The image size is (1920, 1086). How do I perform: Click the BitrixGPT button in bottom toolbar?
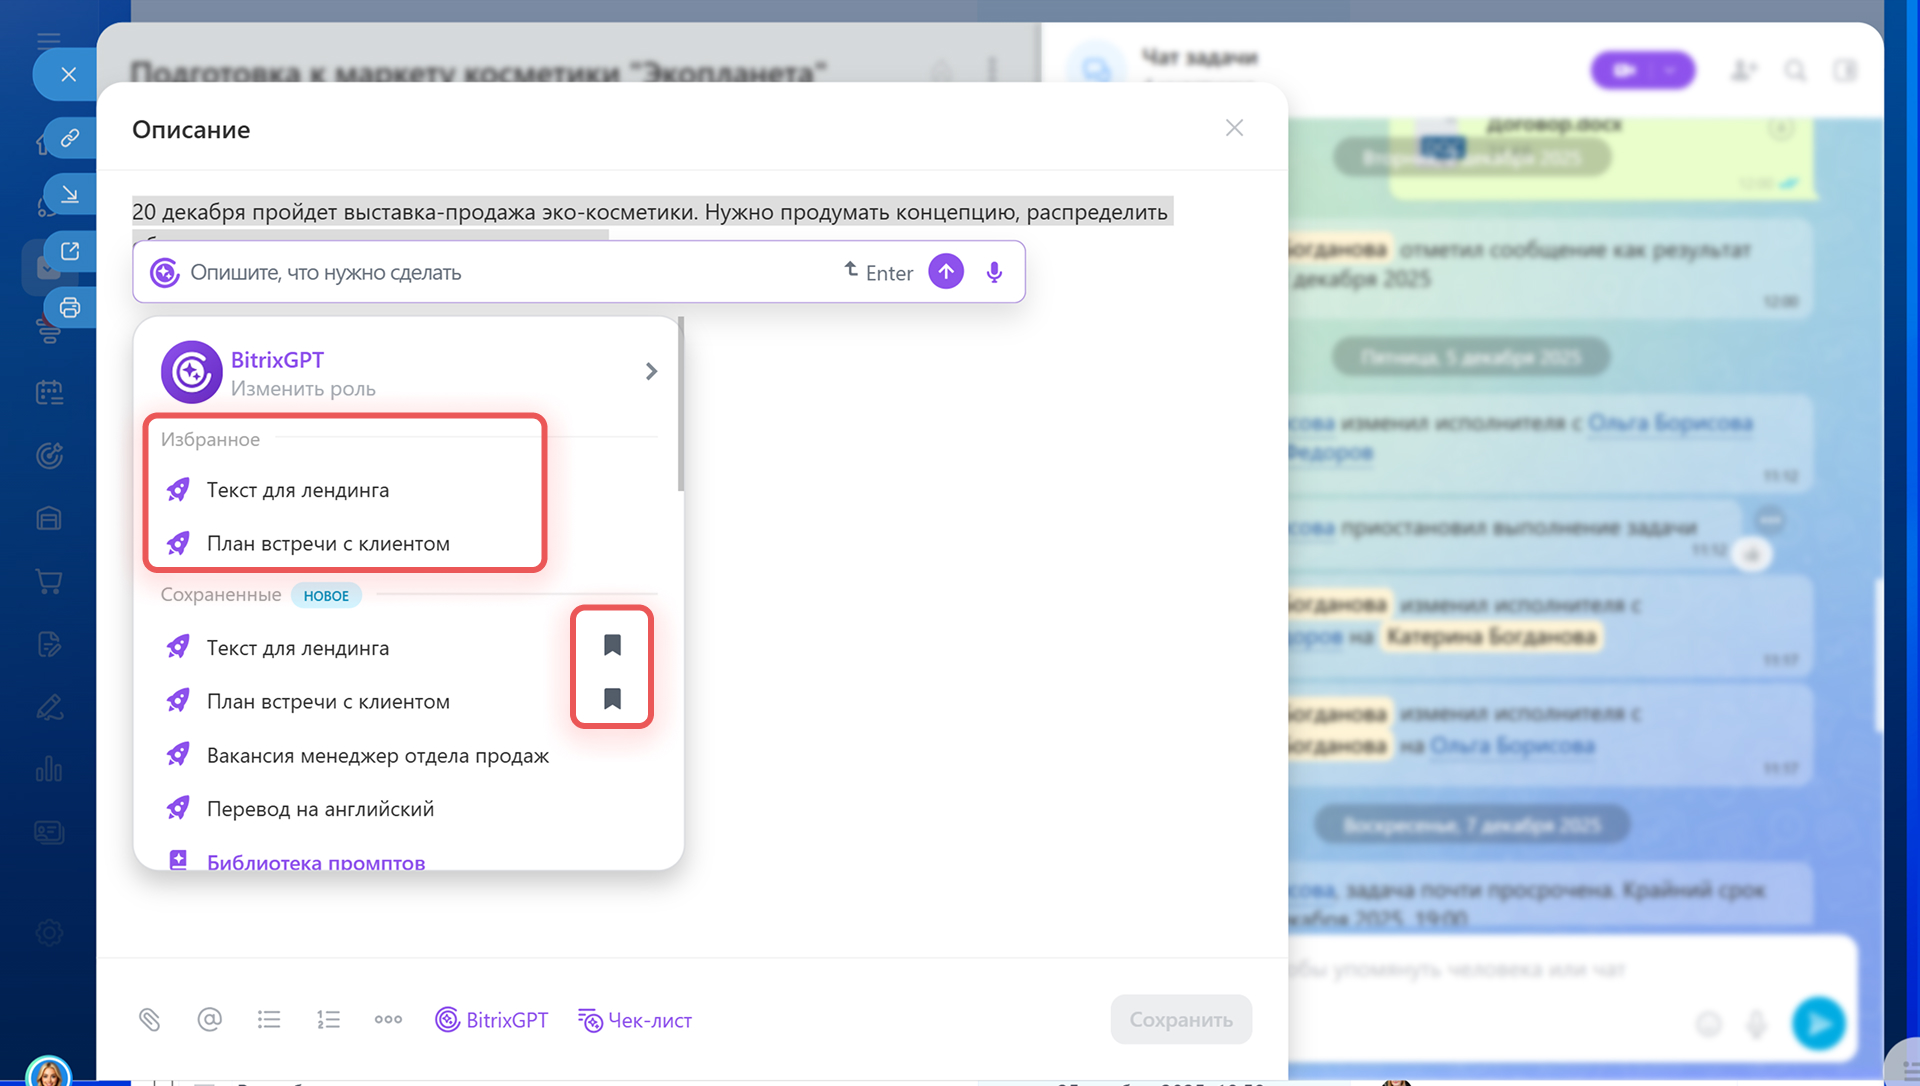[x=492, y=1020]
